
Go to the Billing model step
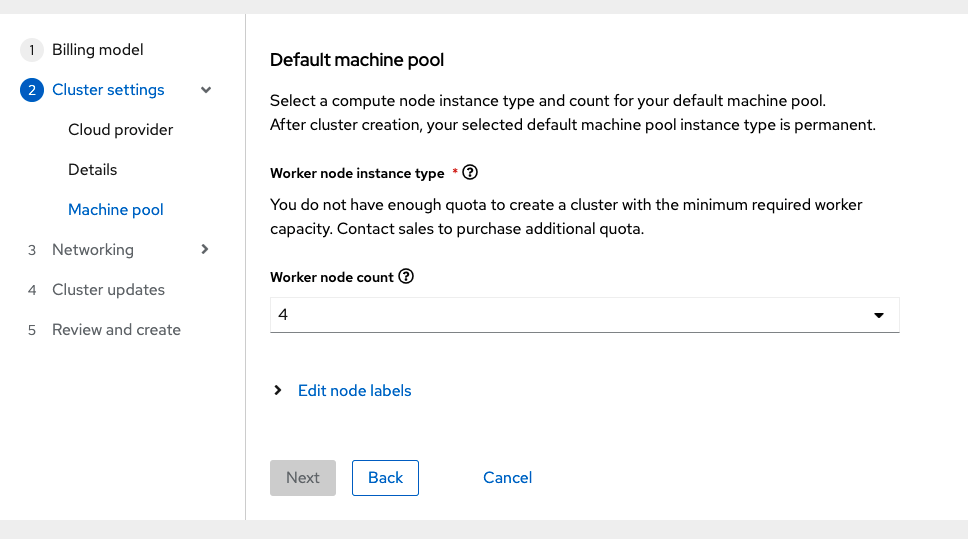click(98, 50)
